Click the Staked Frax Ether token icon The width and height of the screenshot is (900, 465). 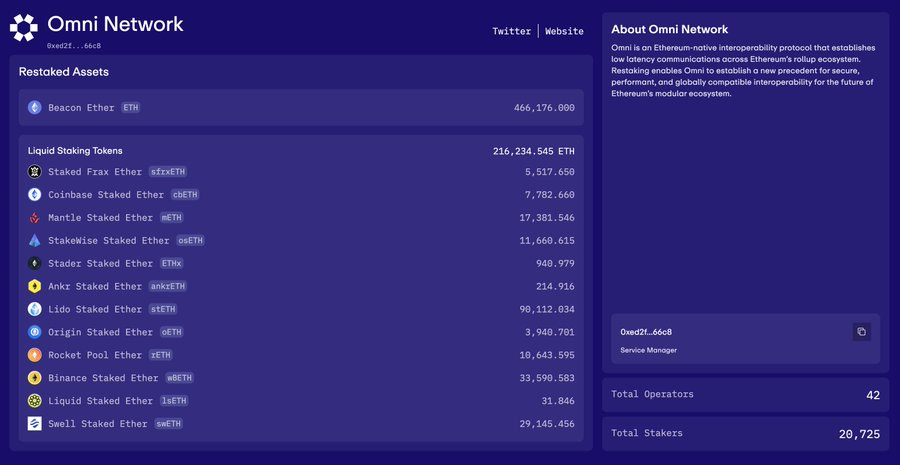click(34, 172)
